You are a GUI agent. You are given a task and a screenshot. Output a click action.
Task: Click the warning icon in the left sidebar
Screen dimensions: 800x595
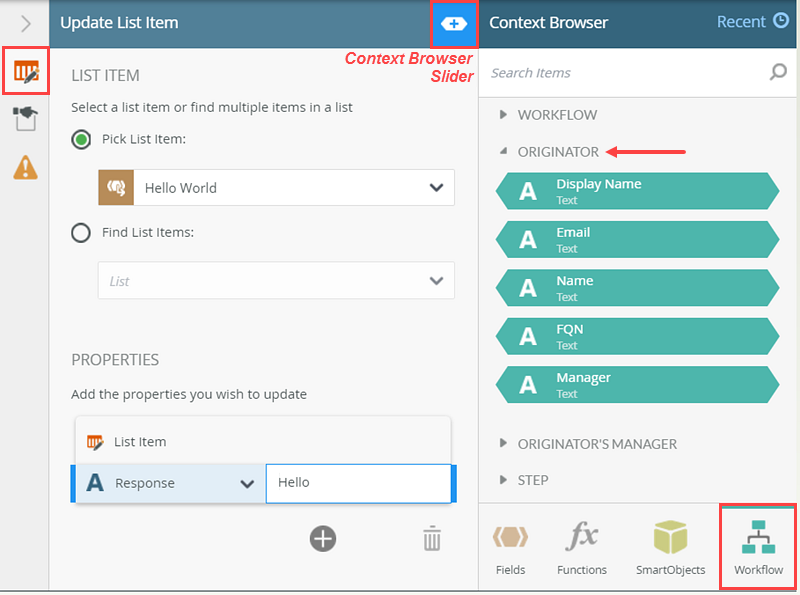point(23,168)
